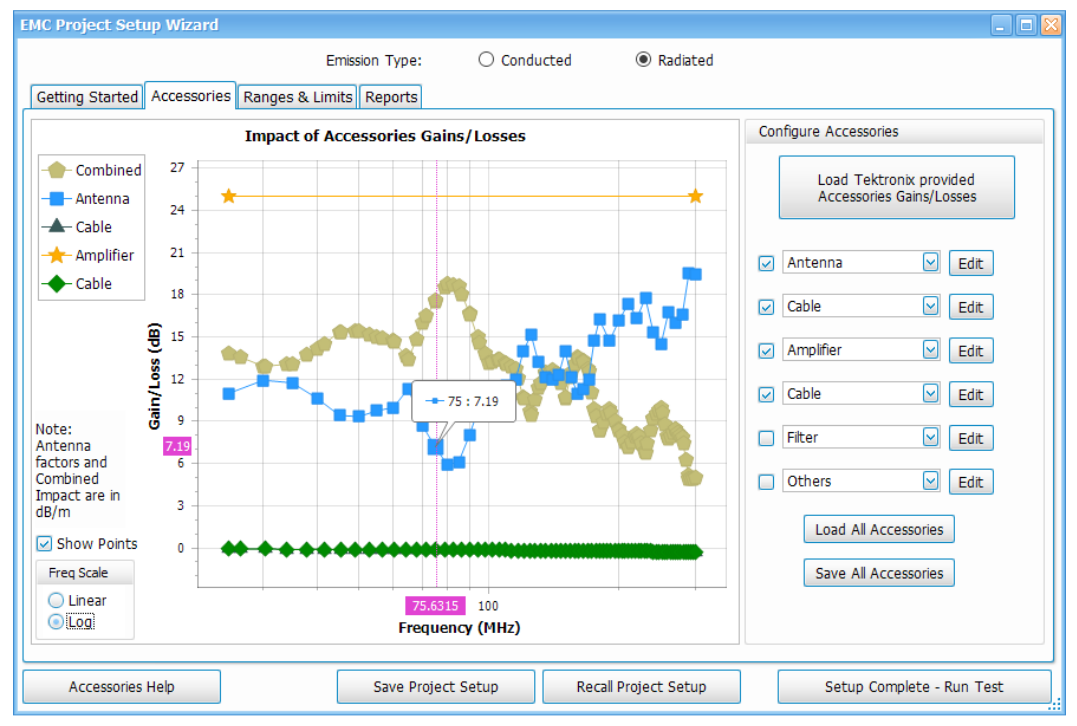Disable the Antenna accessory checkbox

click(765, 262)
